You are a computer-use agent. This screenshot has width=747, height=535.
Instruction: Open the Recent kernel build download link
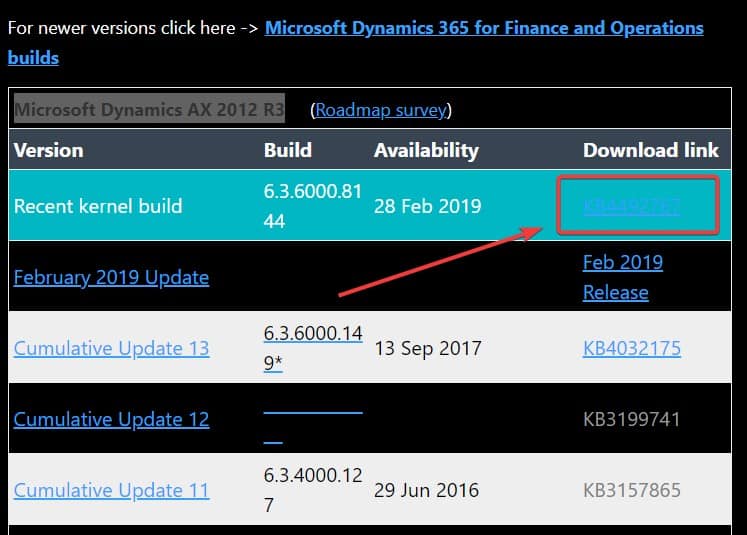click(631, 206)
